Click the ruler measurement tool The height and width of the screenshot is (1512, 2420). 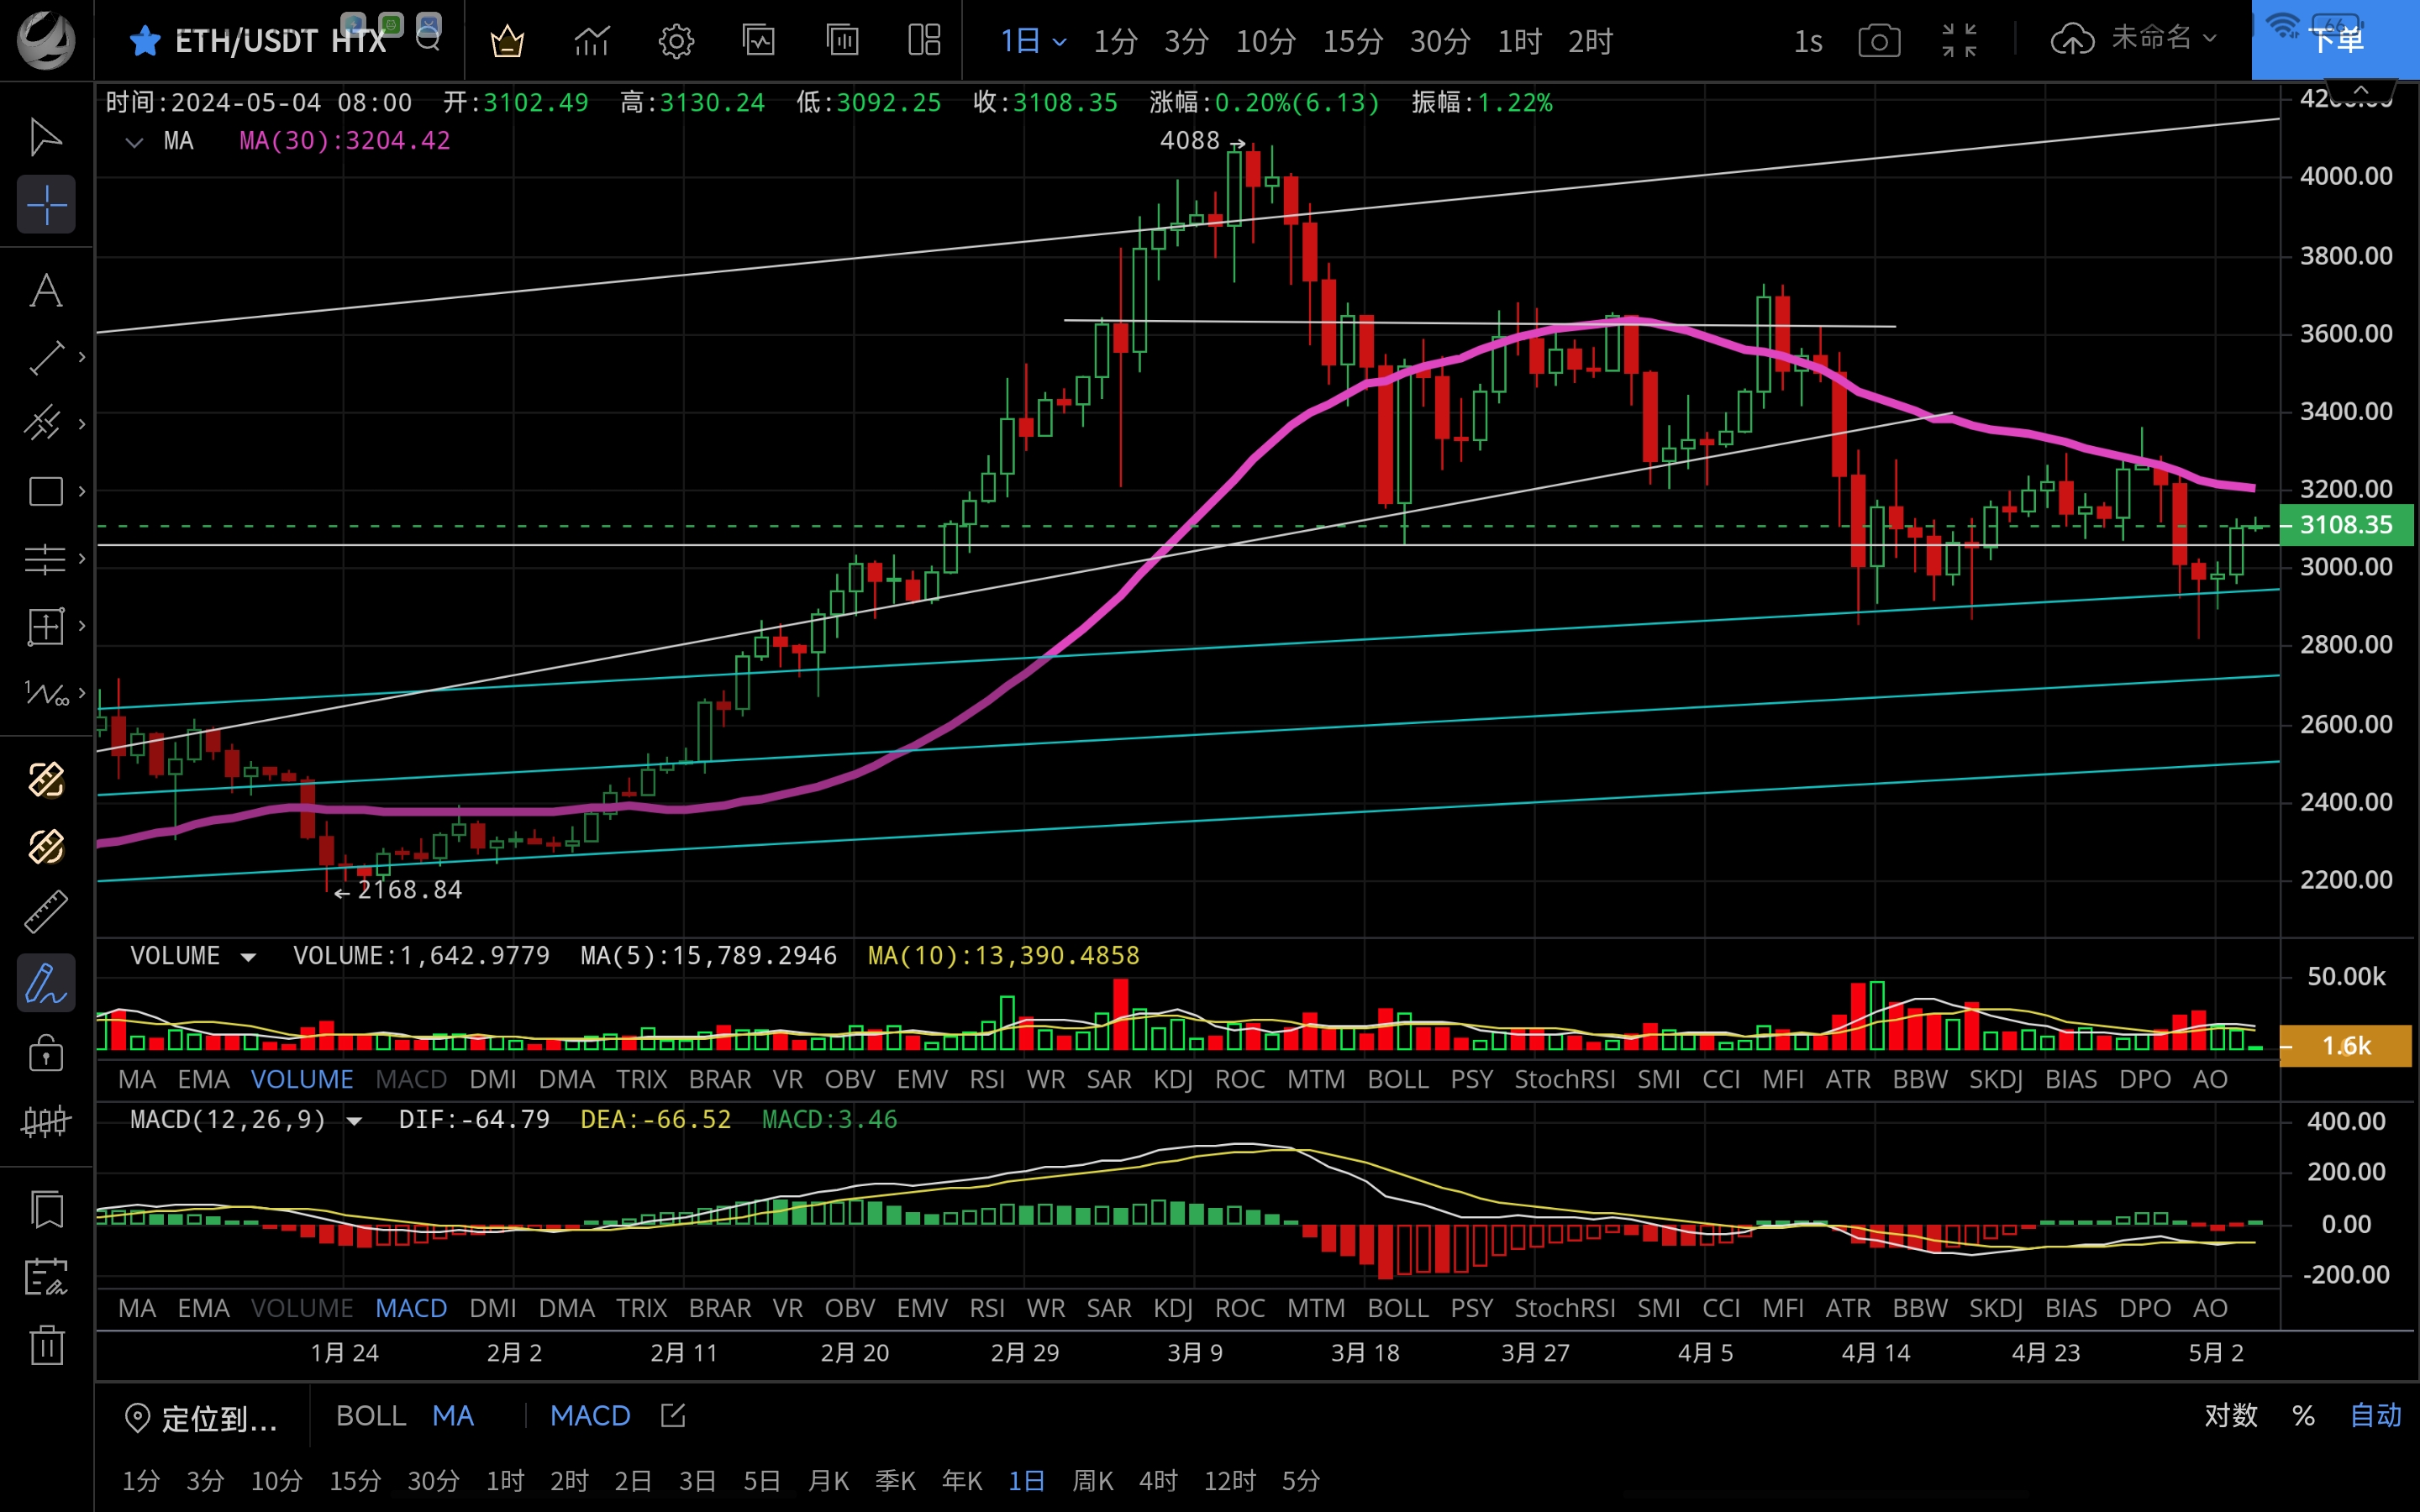[46, 912]
